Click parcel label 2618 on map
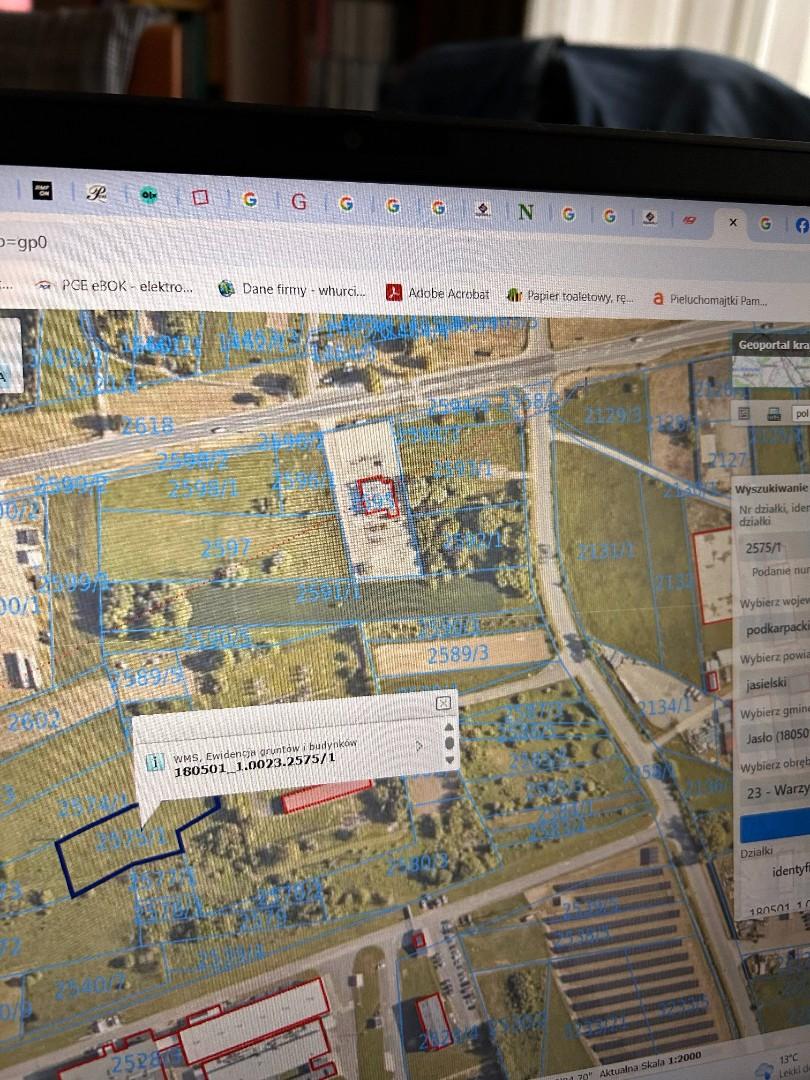This screenshot has width=810, height=1080. pos(147,426)
